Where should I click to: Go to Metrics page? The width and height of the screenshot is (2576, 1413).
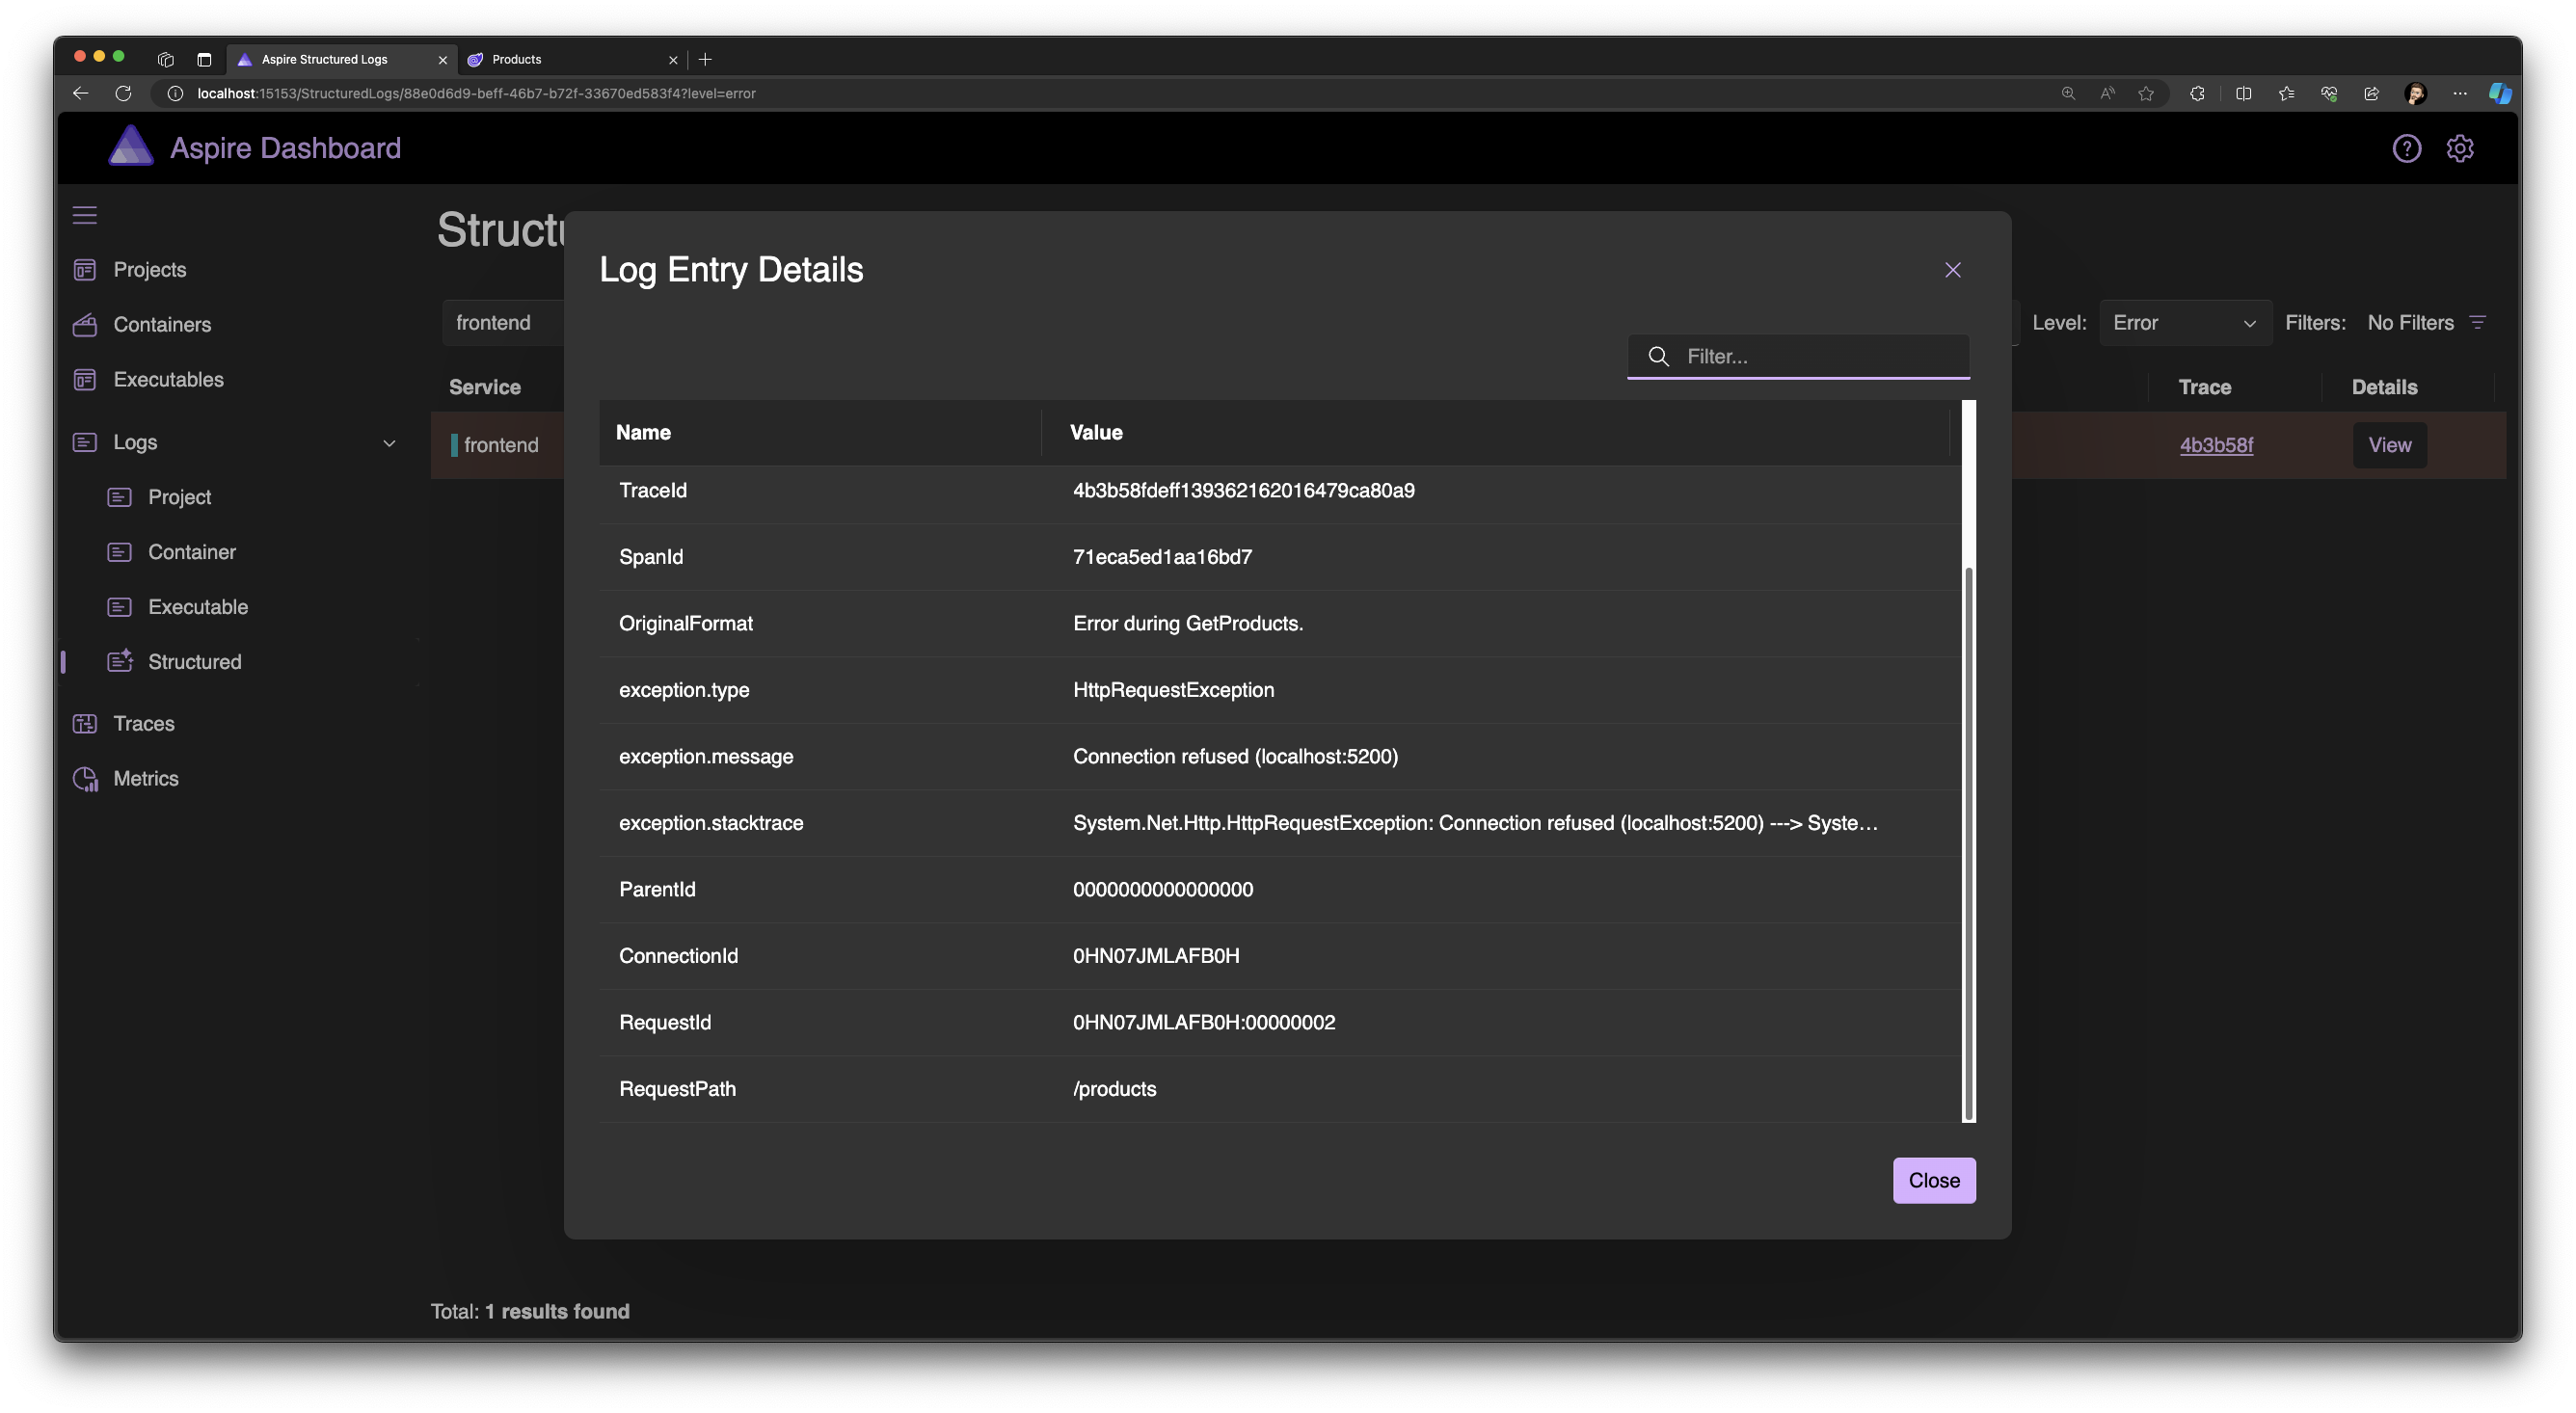click(146, 778)
